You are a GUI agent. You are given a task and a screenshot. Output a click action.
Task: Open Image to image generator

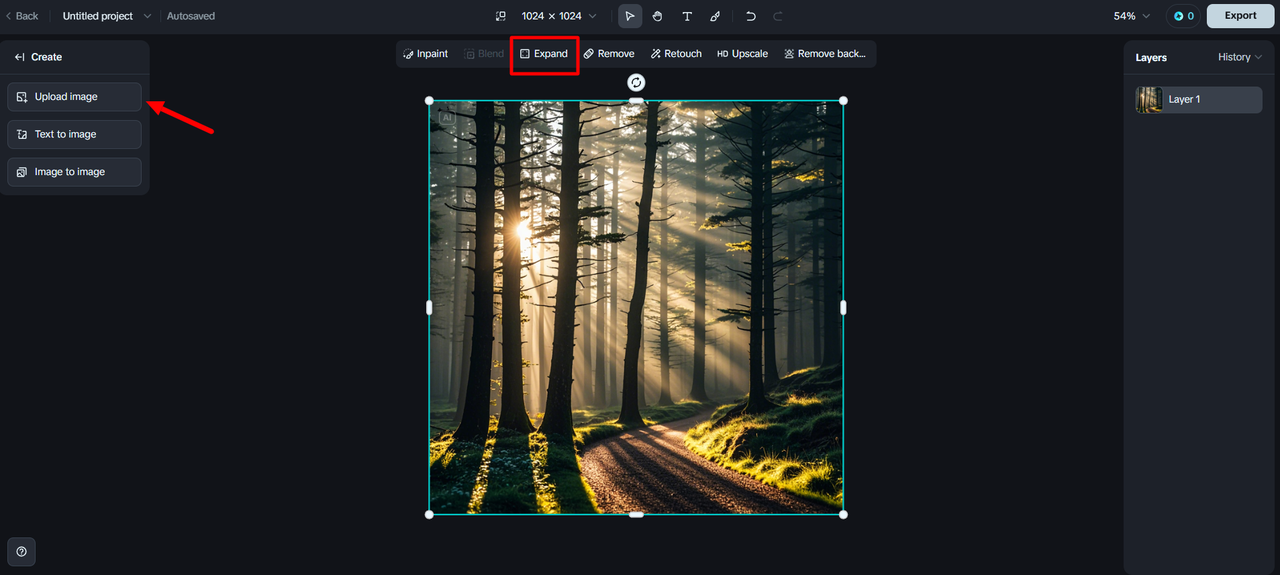coord(74,172)
